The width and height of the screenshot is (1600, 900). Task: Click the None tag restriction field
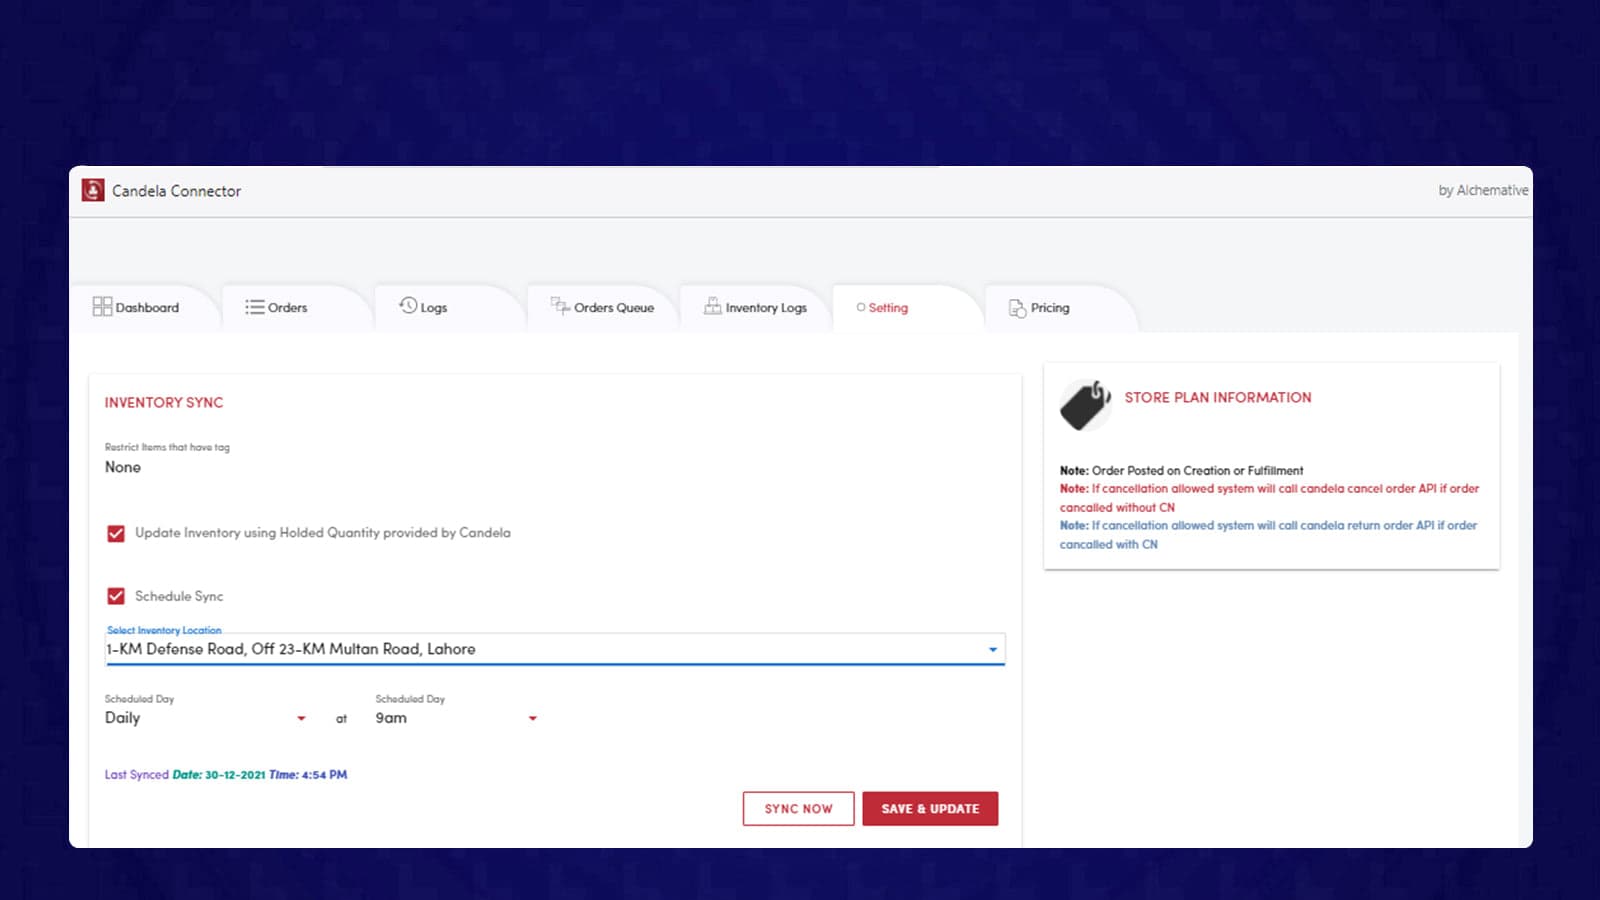(x=122, y=467)
